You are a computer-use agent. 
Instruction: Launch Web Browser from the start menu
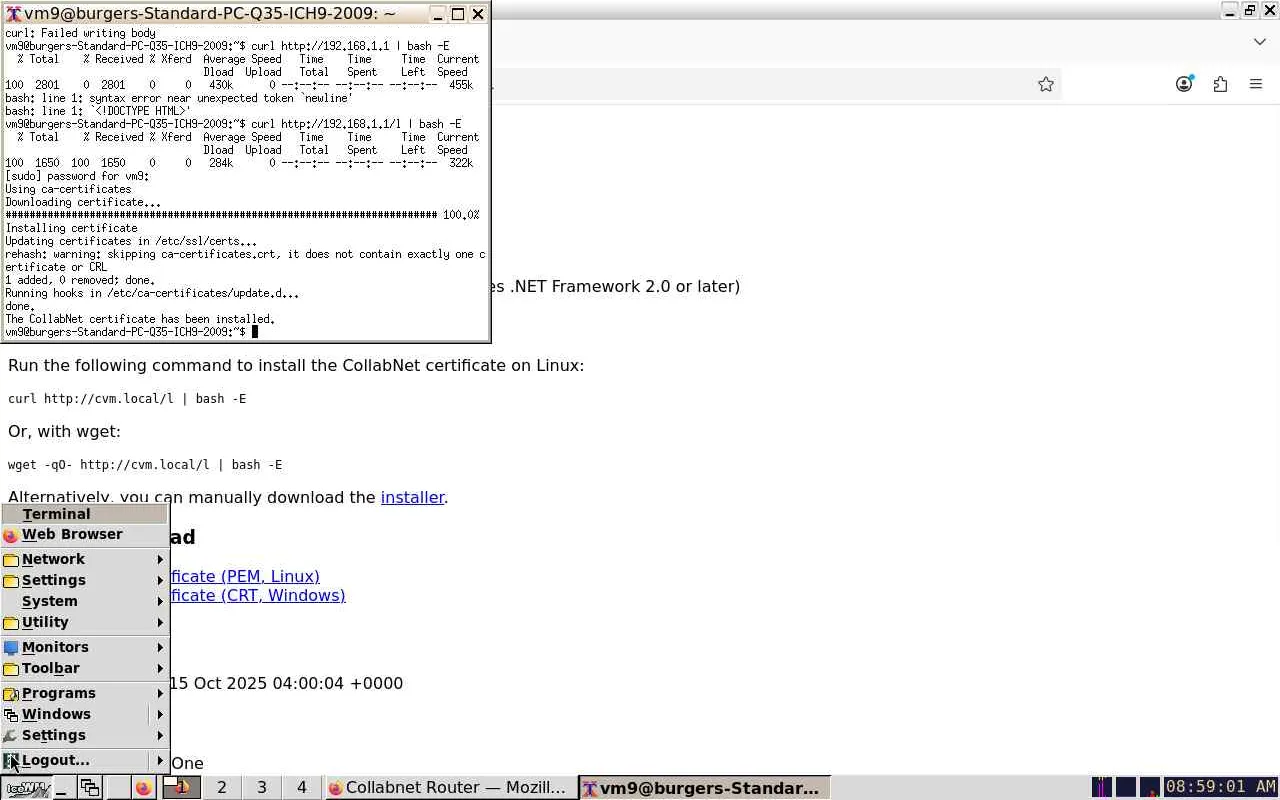(85, 534)
